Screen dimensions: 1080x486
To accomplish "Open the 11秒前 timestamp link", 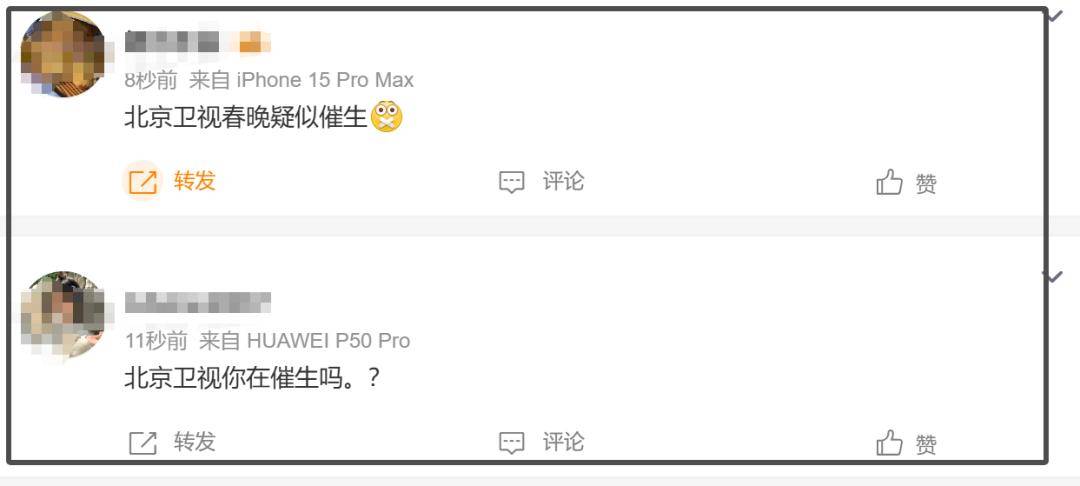I will click(156, 341).
